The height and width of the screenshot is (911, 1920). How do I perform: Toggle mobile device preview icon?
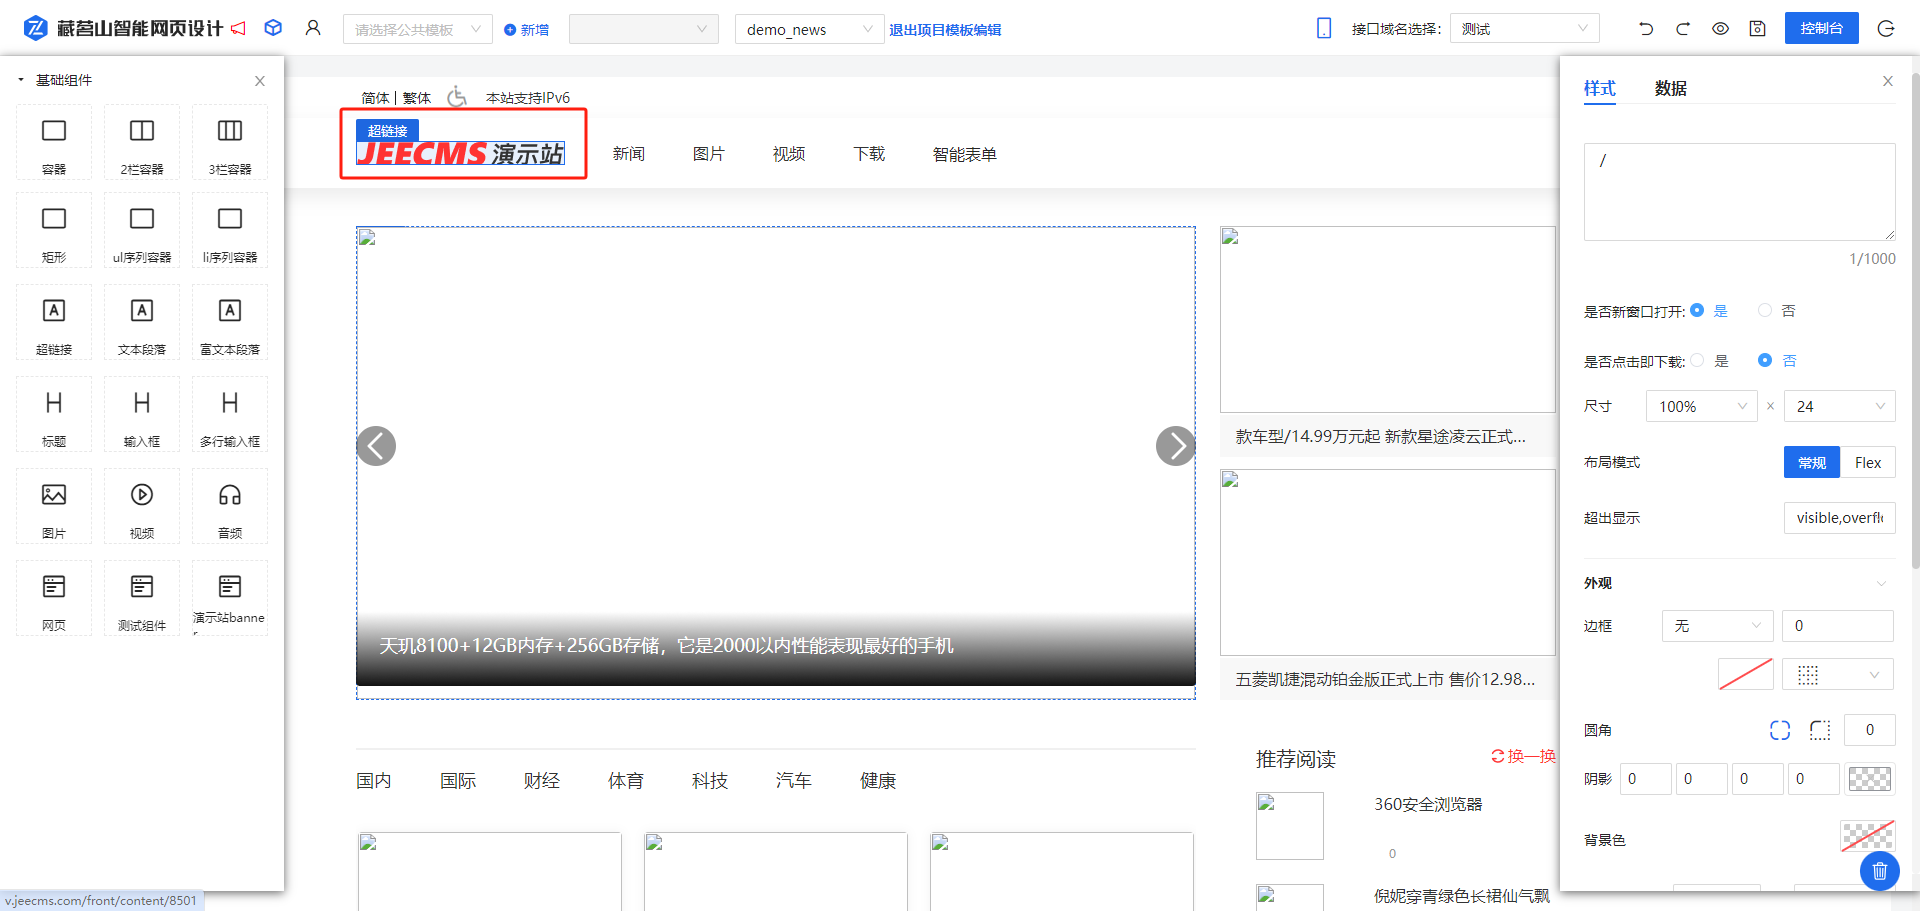[x=1324, y=29]
